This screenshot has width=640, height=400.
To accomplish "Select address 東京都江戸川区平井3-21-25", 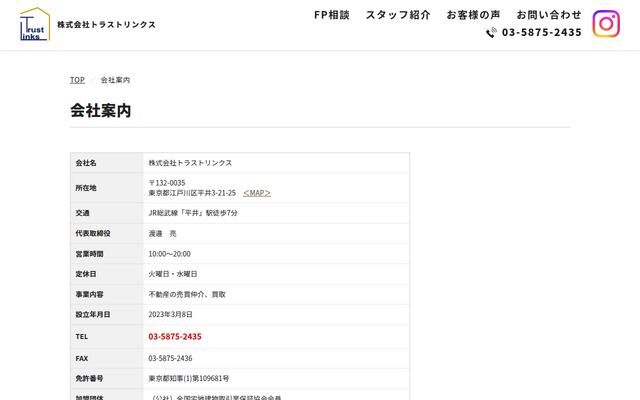I will 192,193.
